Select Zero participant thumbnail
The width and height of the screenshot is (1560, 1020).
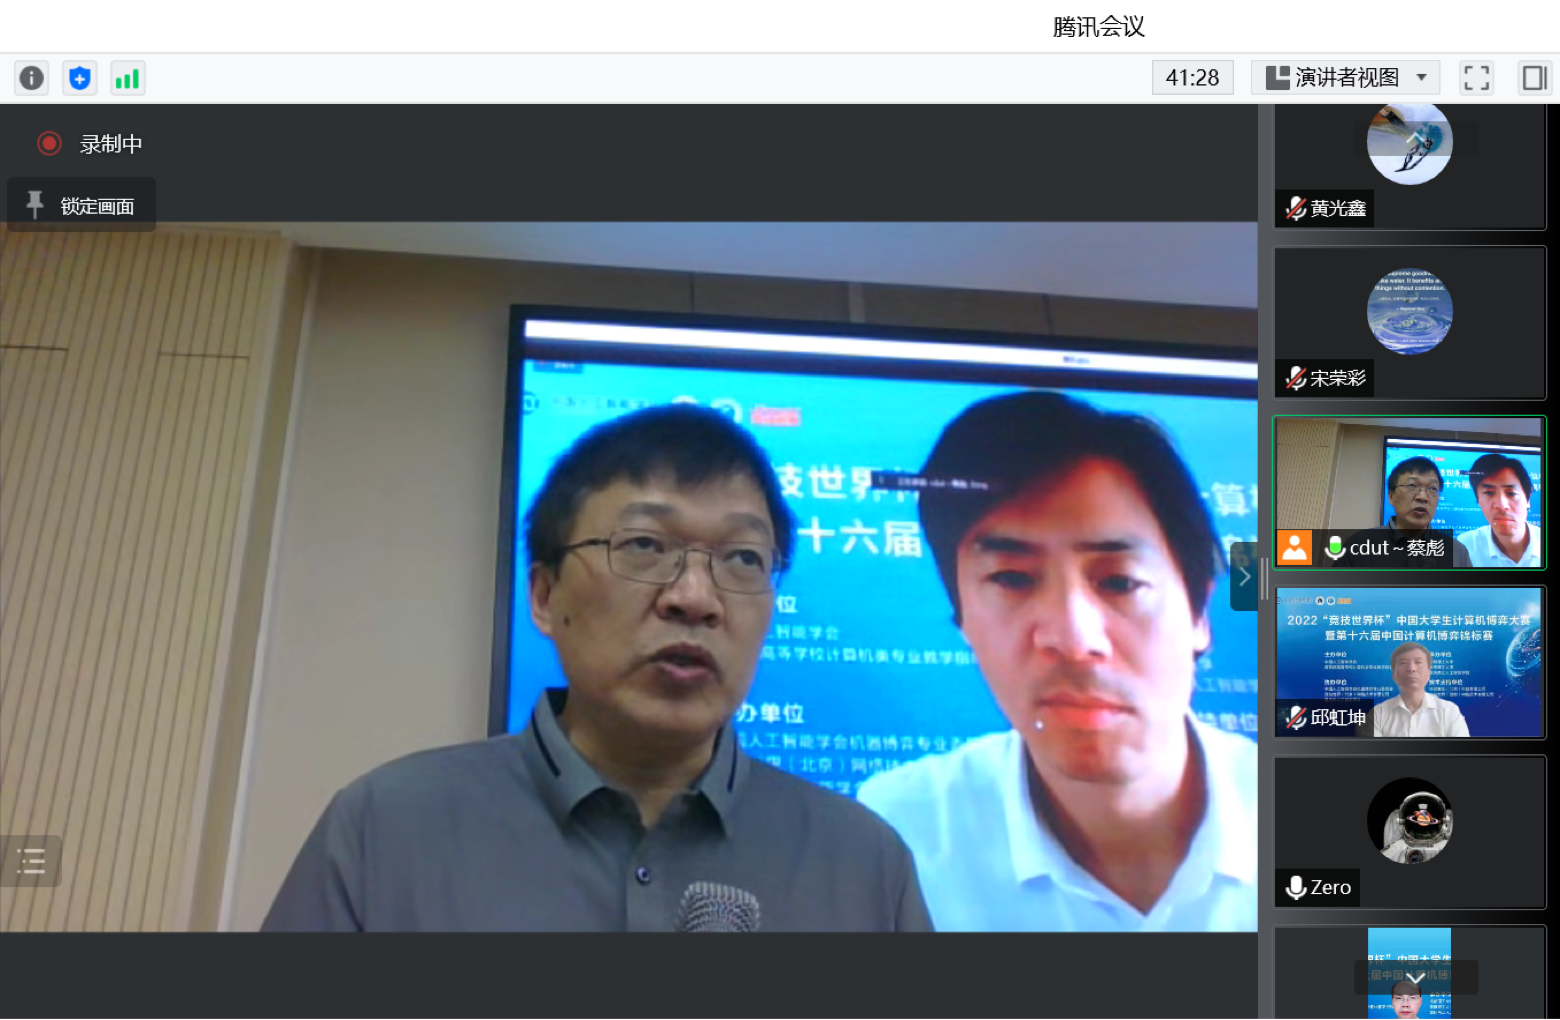coord(1410,832)
